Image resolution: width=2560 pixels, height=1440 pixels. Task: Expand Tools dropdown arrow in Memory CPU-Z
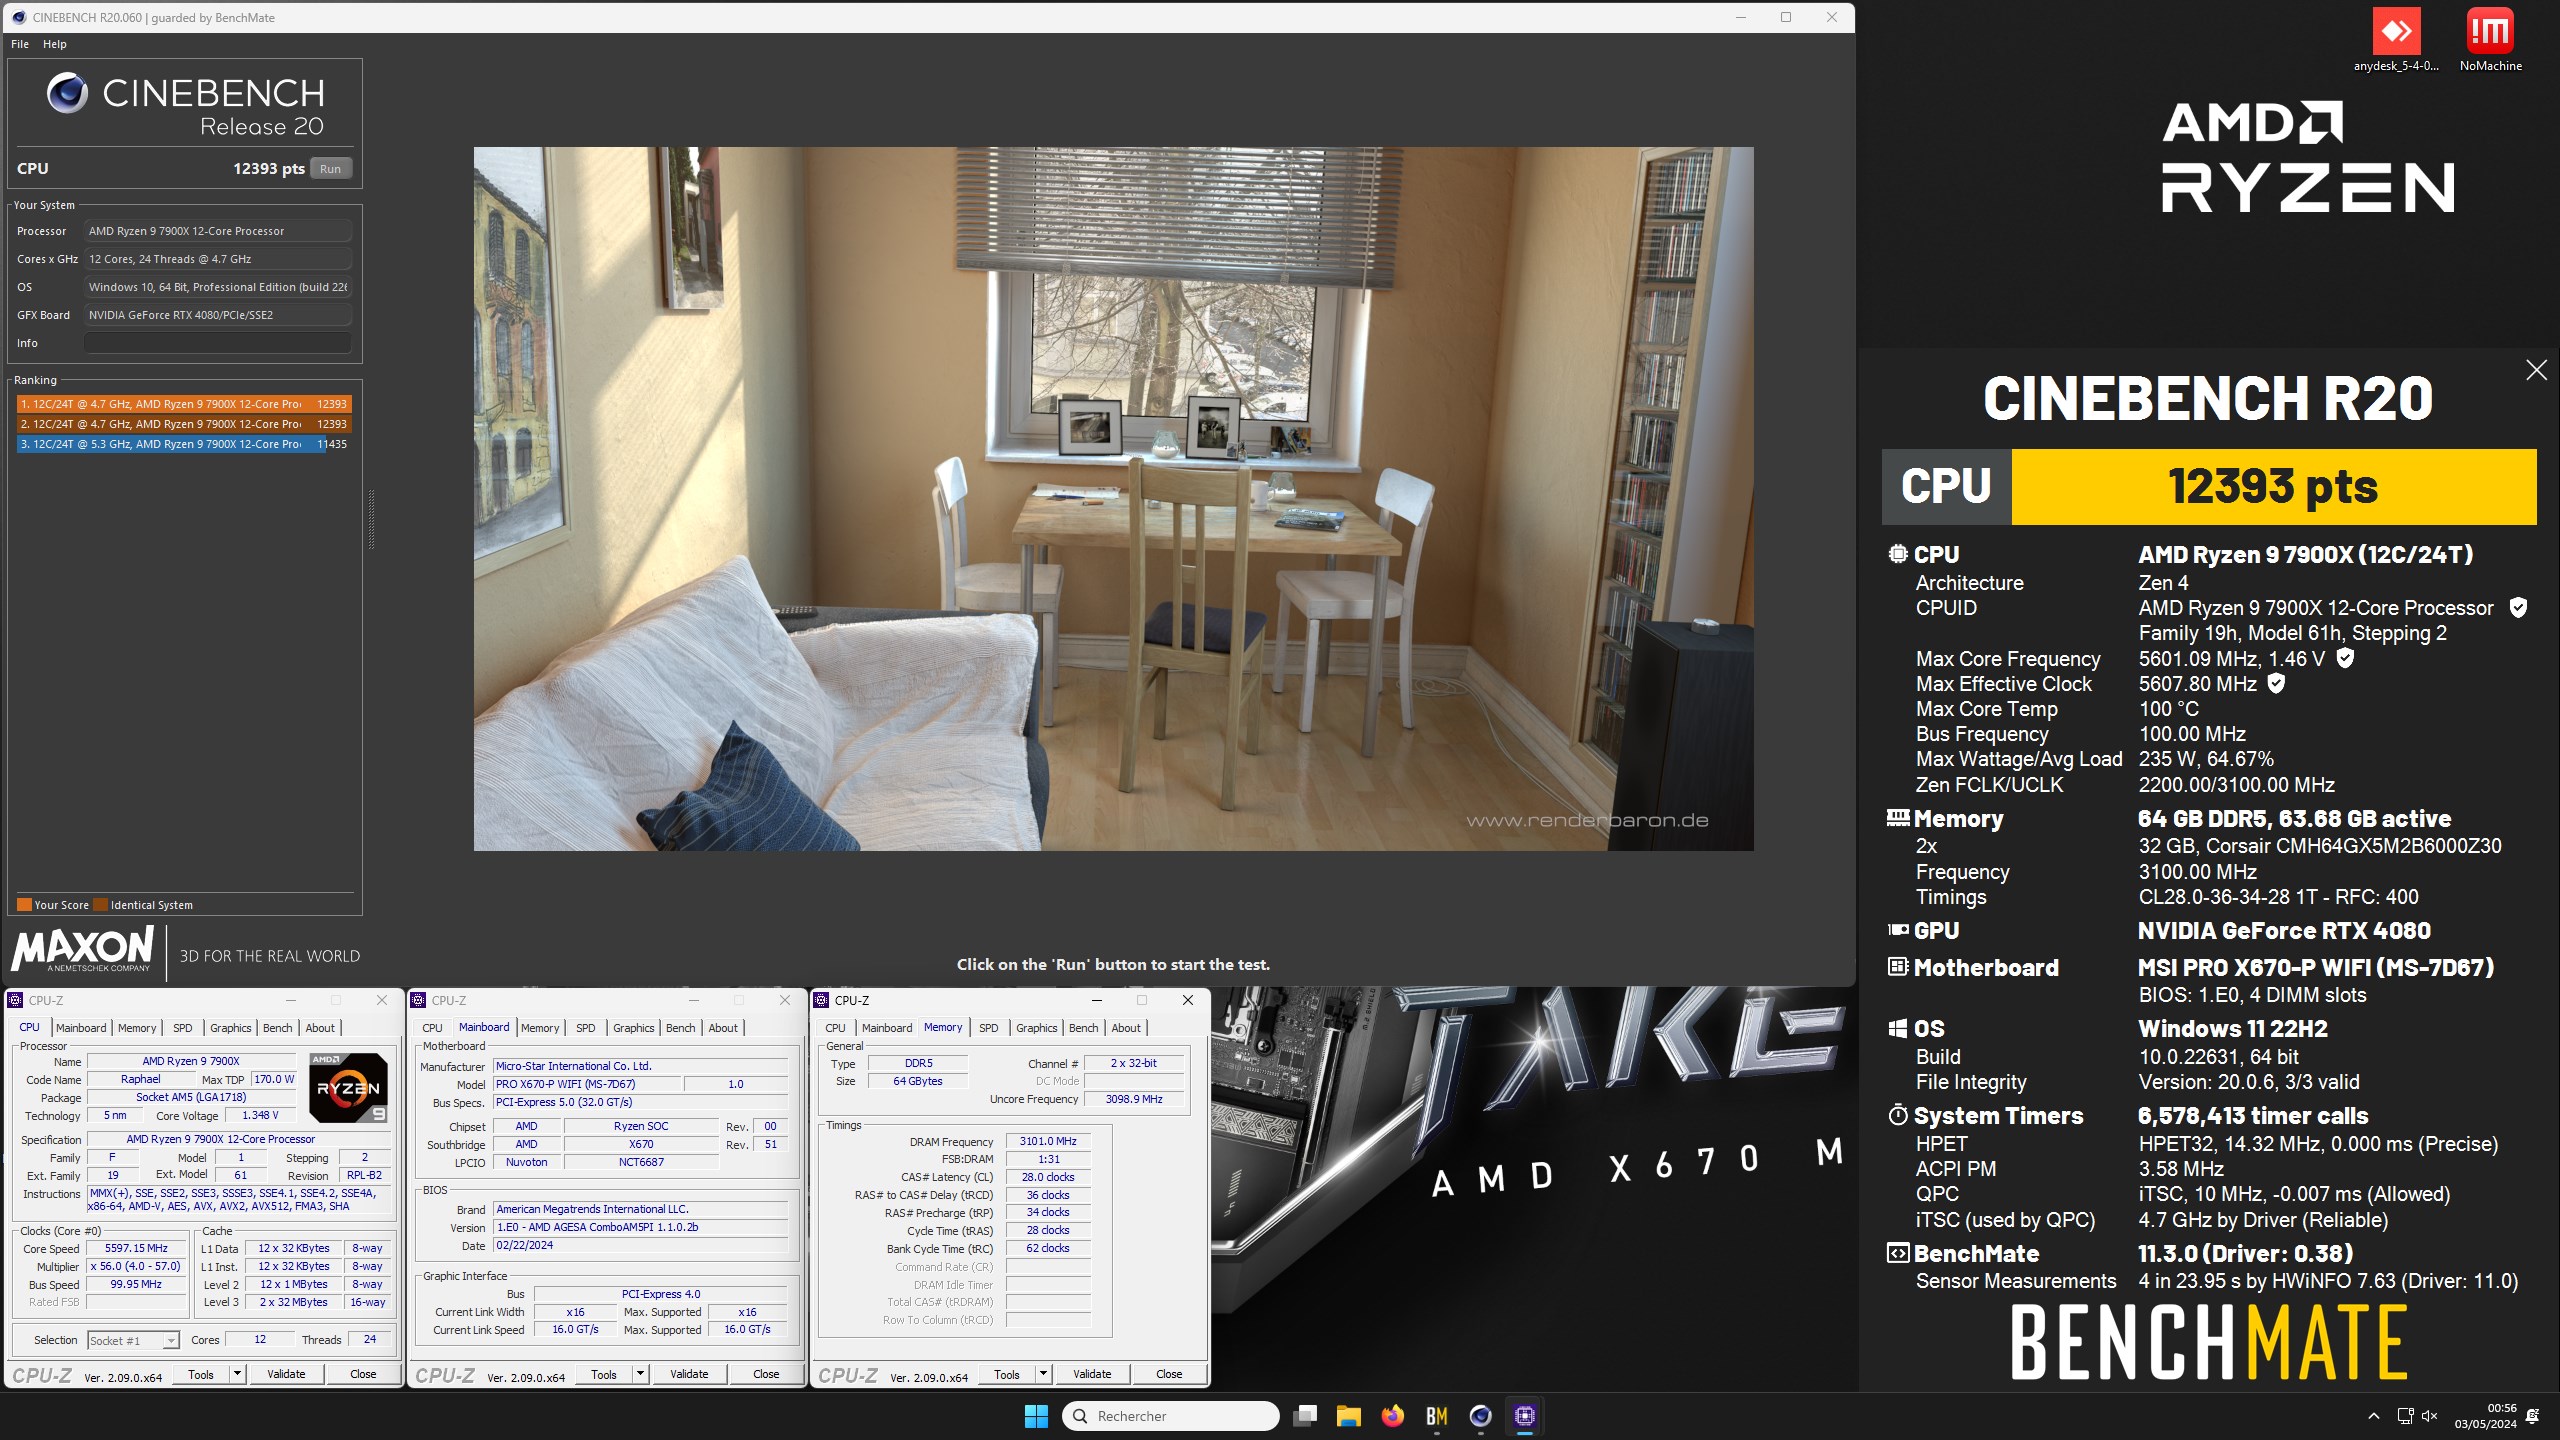coord(1044,1374)
